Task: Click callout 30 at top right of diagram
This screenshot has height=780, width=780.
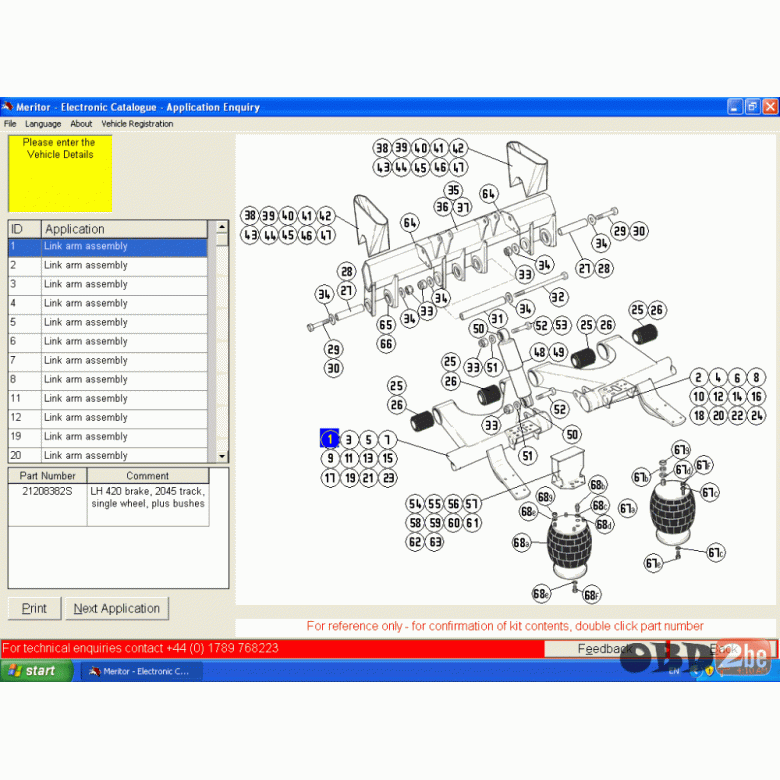Action: click(639, 231)
